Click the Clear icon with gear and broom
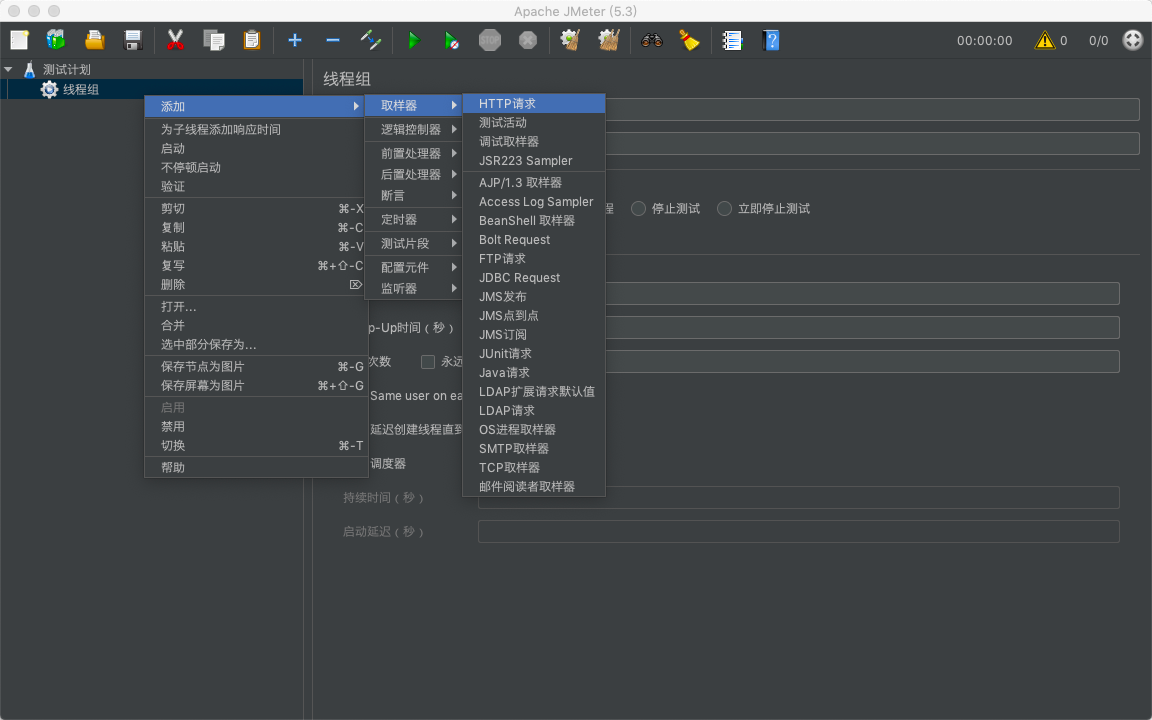 click(x=570, y=40)
